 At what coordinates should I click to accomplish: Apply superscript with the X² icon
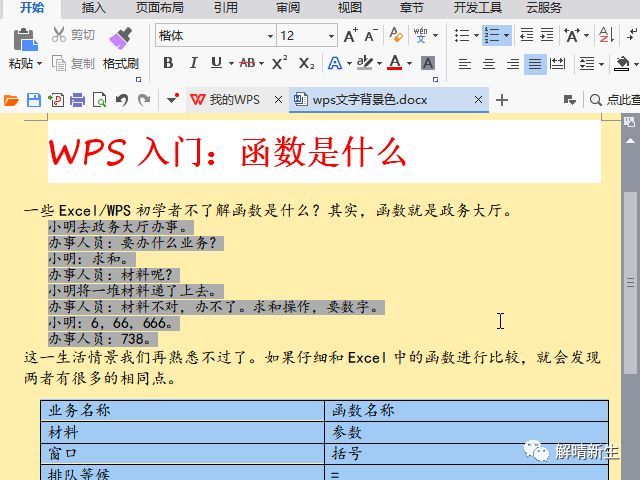(x=279, y=63)
